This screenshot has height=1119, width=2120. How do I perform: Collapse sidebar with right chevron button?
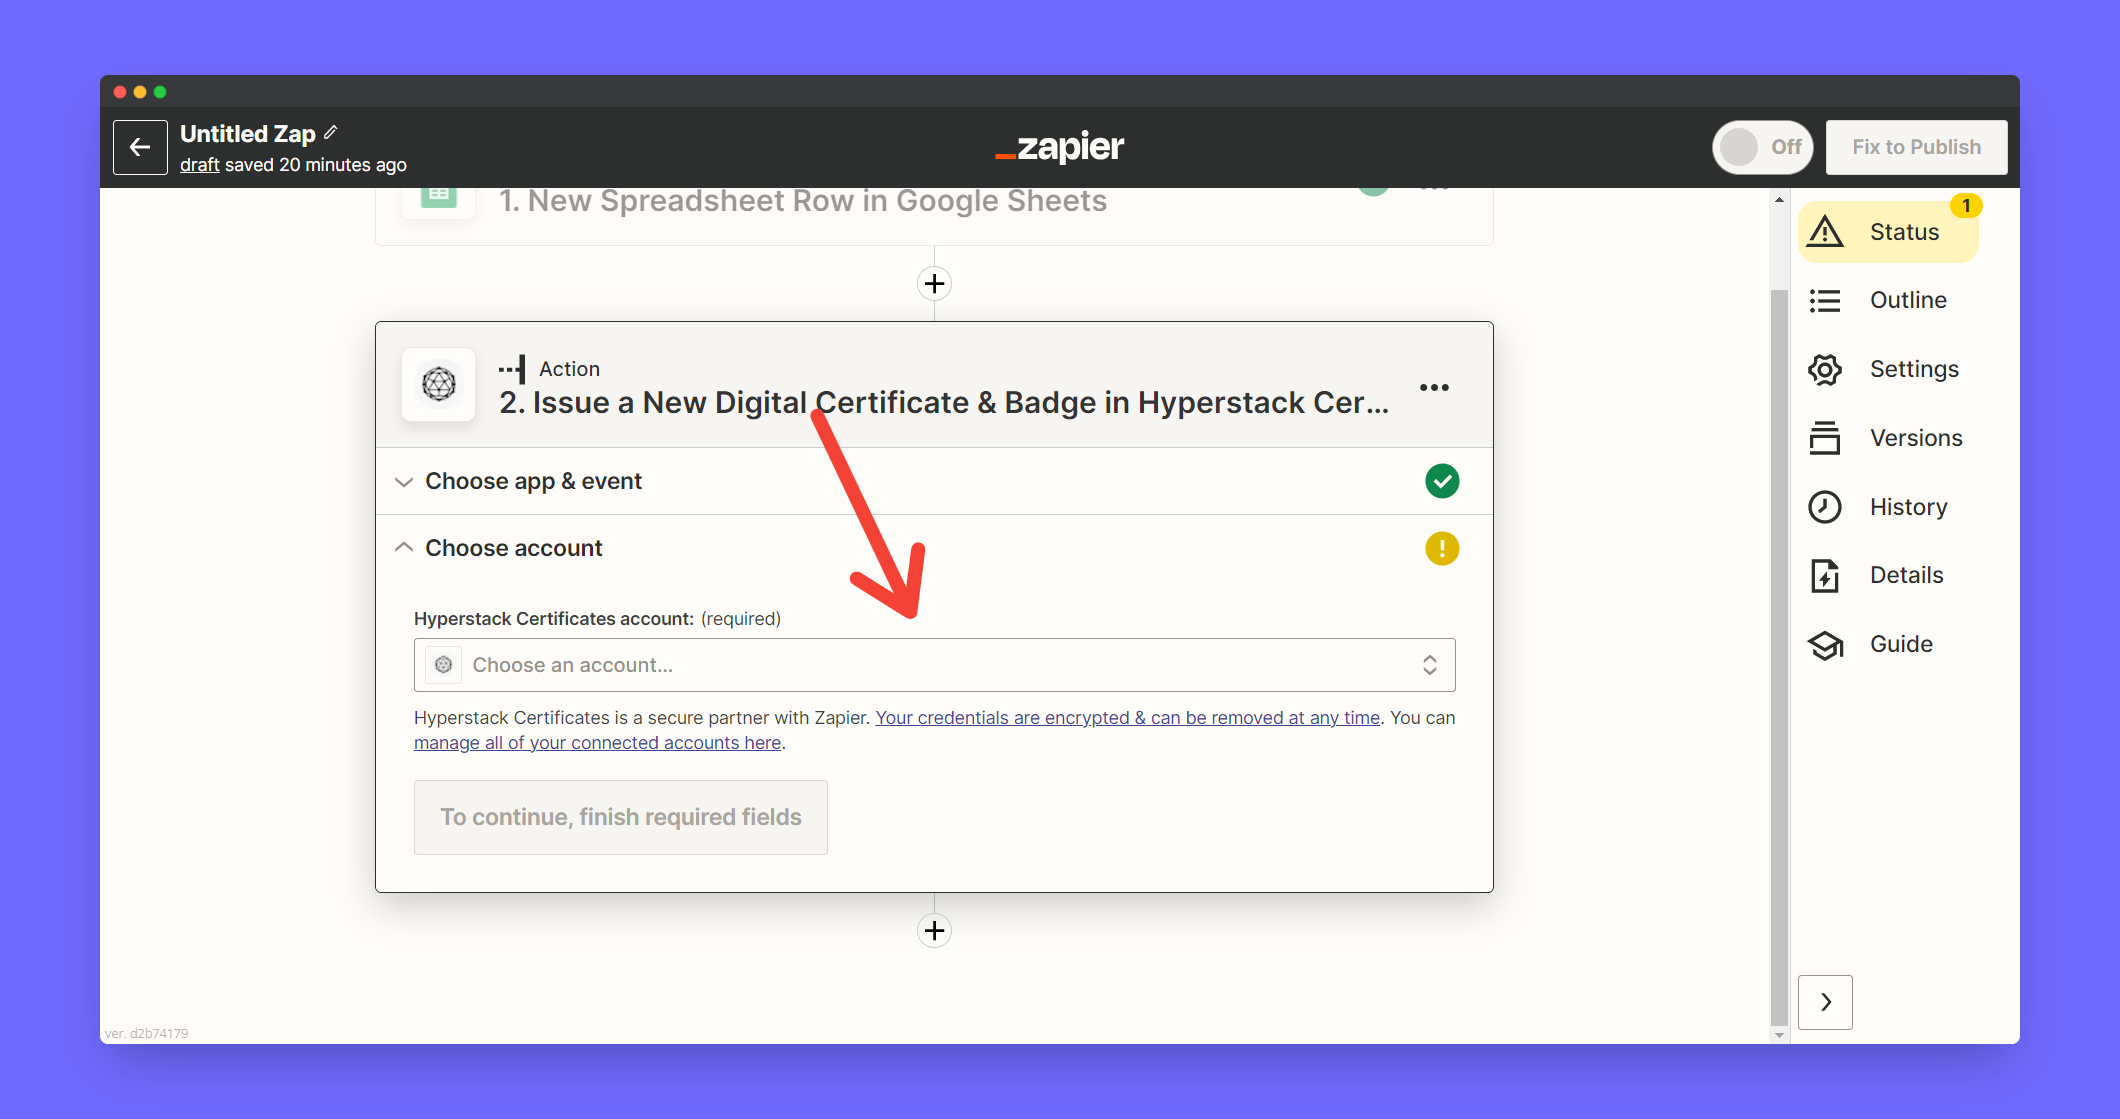[1825, 1002]
